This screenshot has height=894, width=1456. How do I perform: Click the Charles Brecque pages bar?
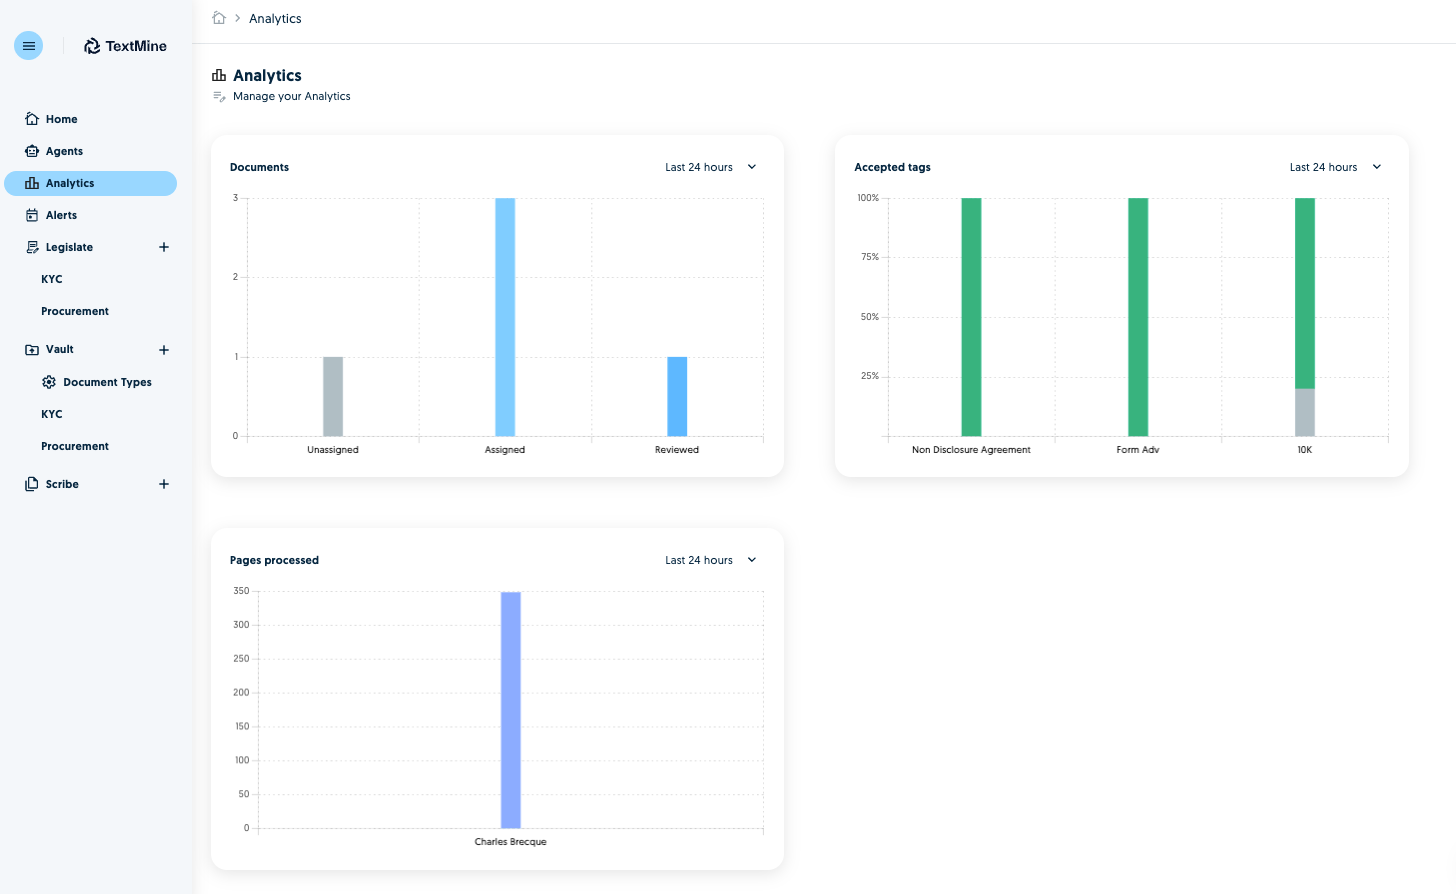[x=511, y=710]
